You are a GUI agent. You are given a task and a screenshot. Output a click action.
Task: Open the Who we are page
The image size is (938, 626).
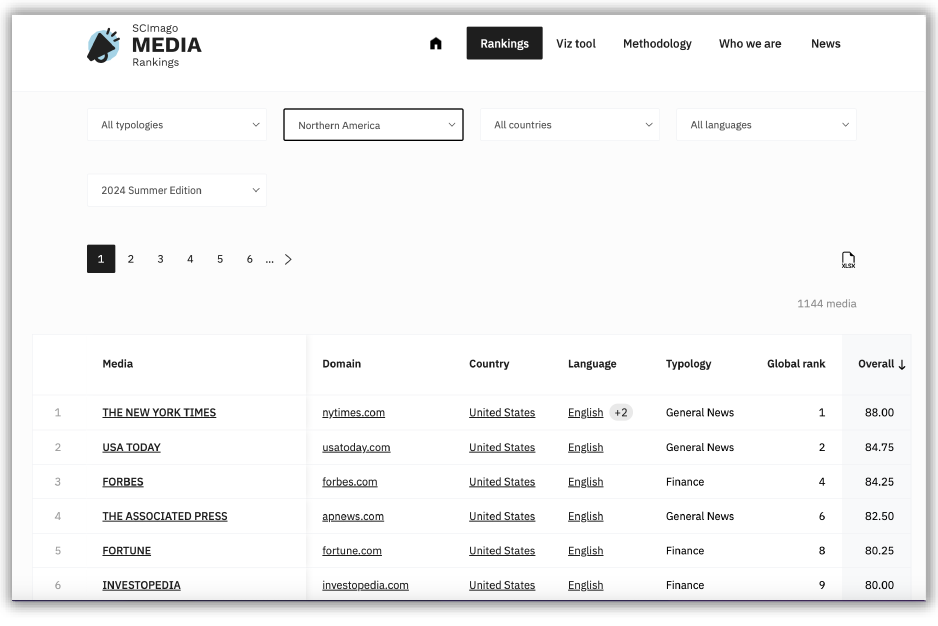click(750, 44)
